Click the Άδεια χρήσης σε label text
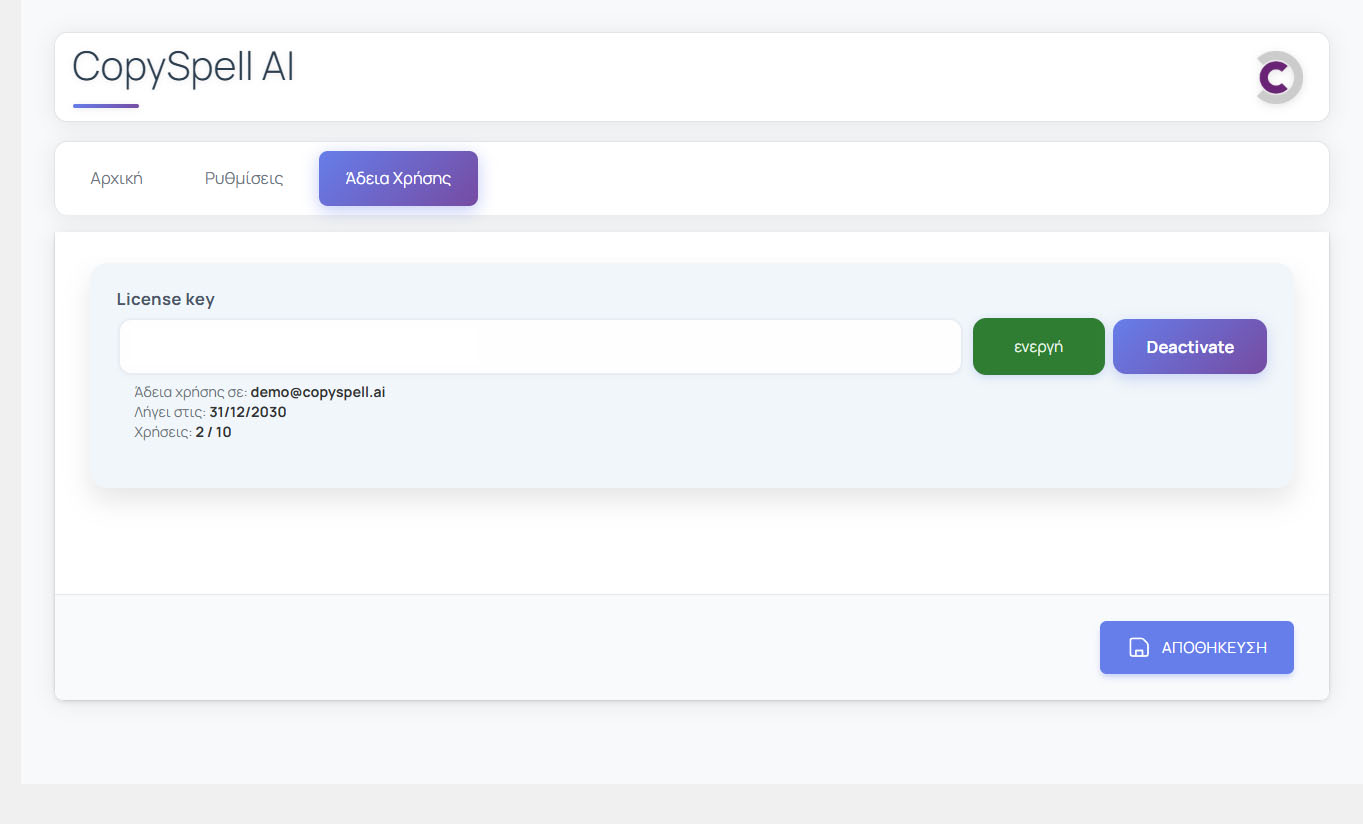This screenshot has height=824, width=1363. 190,392
